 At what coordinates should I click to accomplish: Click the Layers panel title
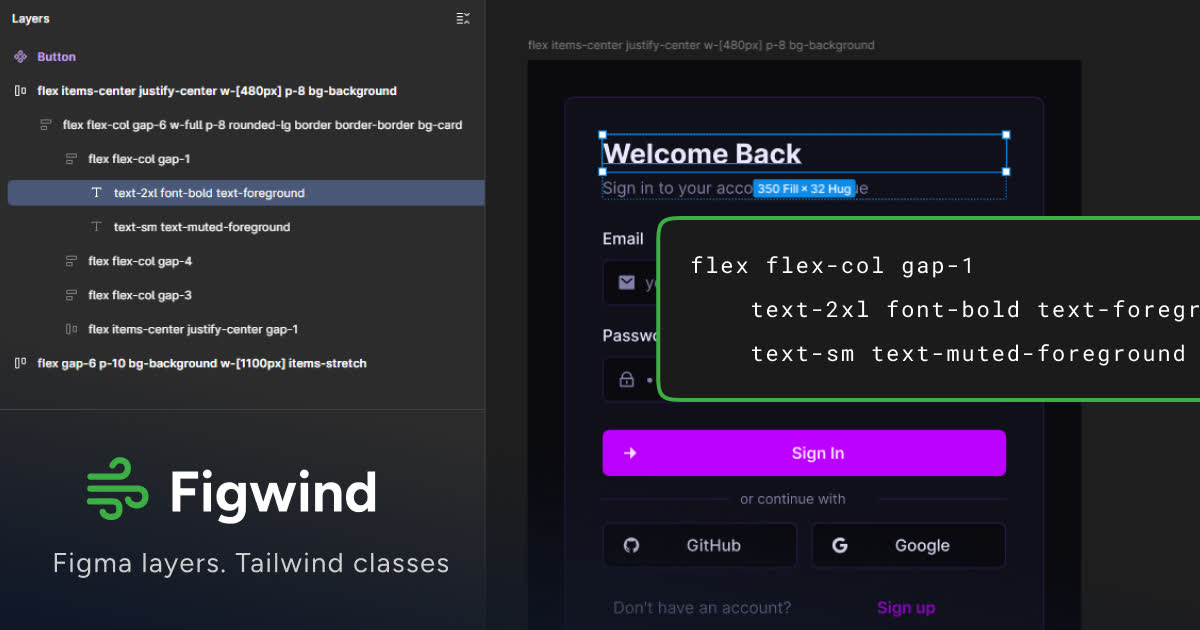pos(31,18)
